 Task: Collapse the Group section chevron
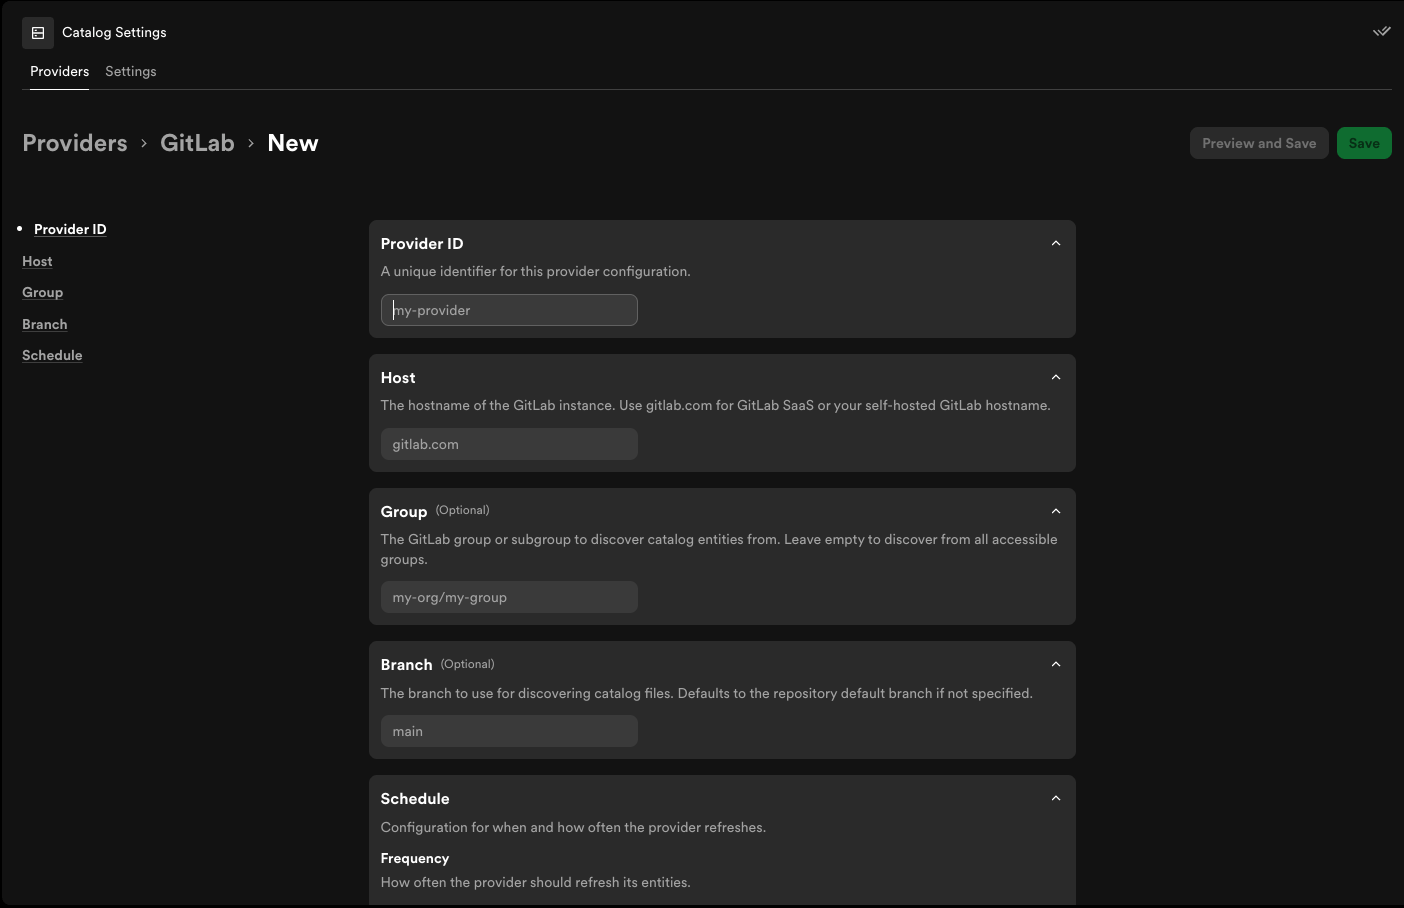point(1056,511)
